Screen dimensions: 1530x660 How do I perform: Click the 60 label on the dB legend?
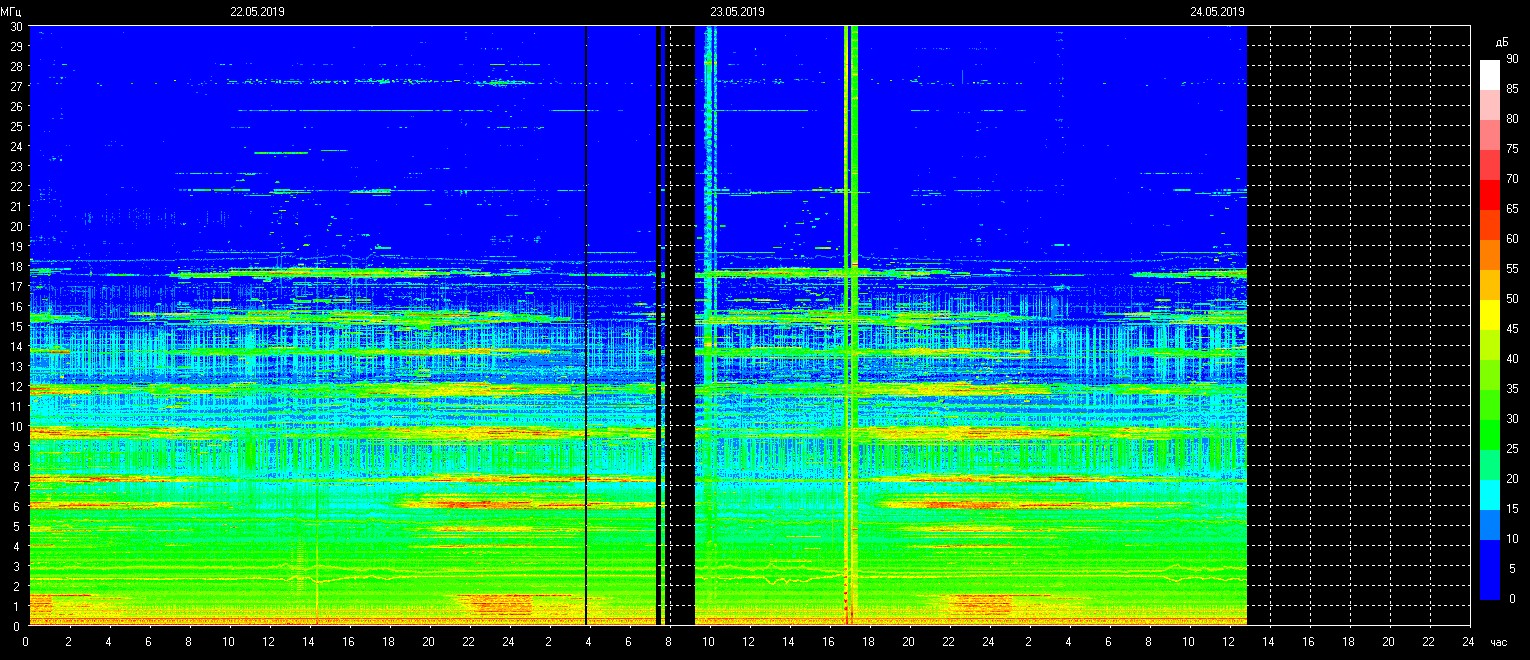pos(1512,239)
